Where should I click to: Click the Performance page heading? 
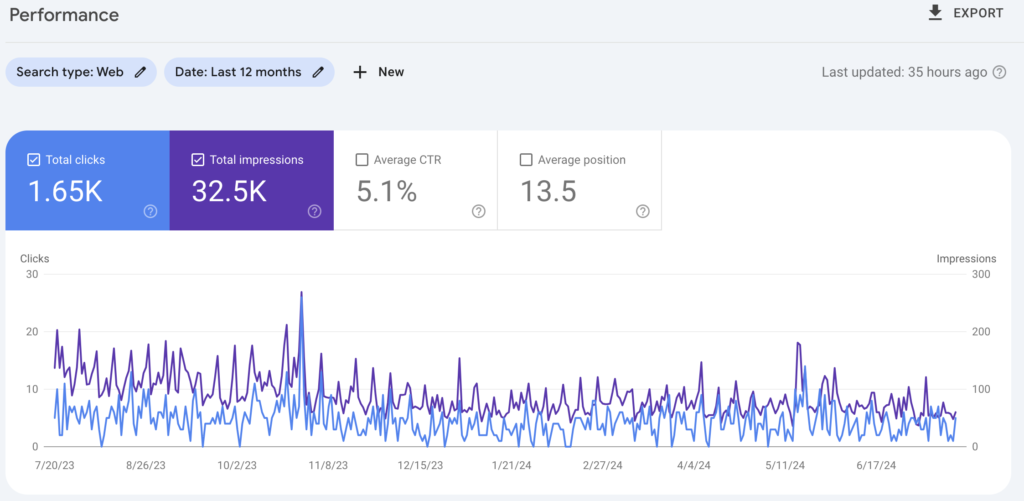tap(64, 15)
